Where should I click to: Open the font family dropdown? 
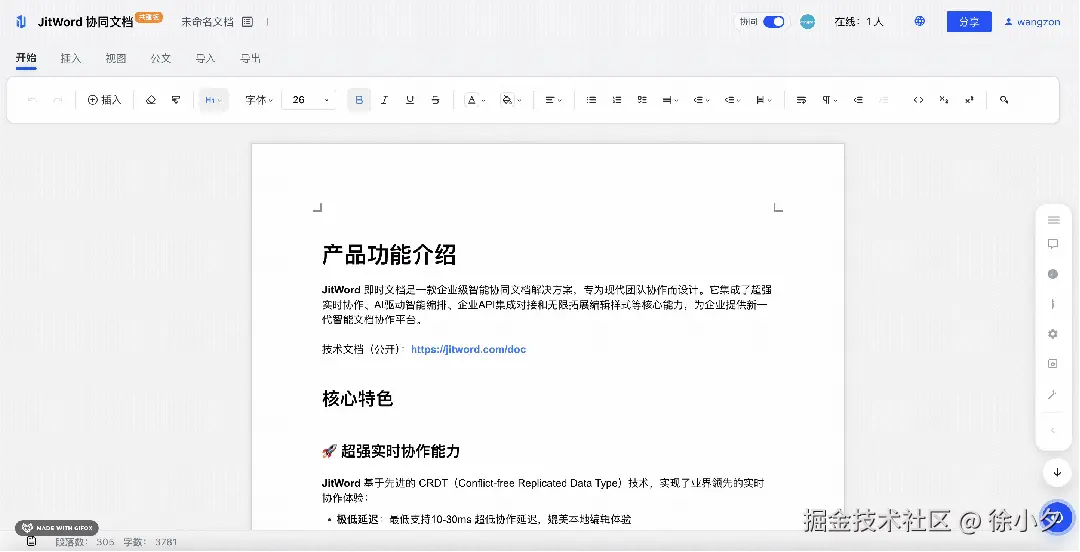pyautogui.click(x=259, y=100)
